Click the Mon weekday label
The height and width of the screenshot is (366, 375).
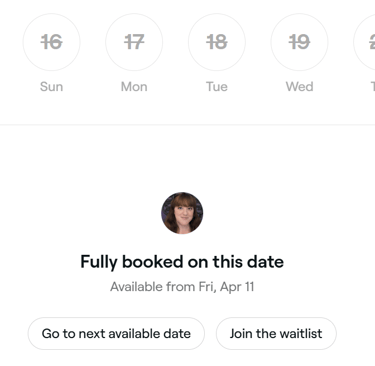134,87
